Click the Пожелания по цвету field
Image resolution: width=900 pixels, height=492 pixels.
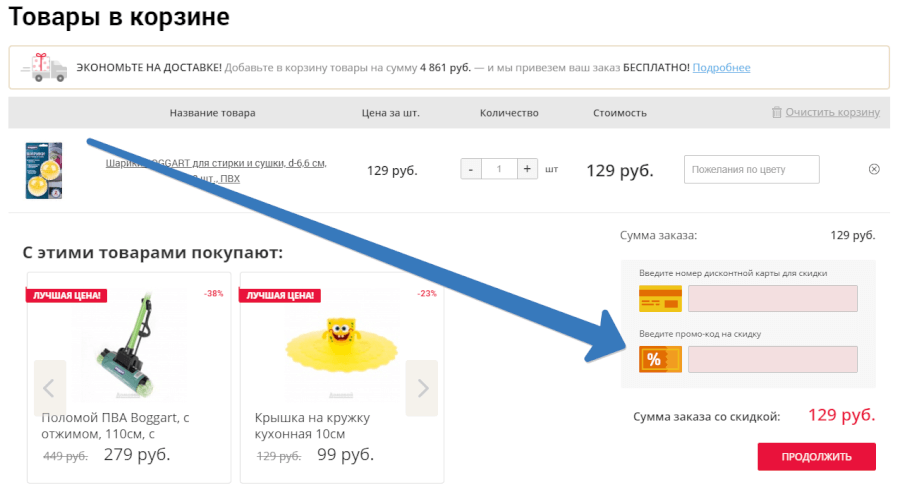(x=751, y=169)
